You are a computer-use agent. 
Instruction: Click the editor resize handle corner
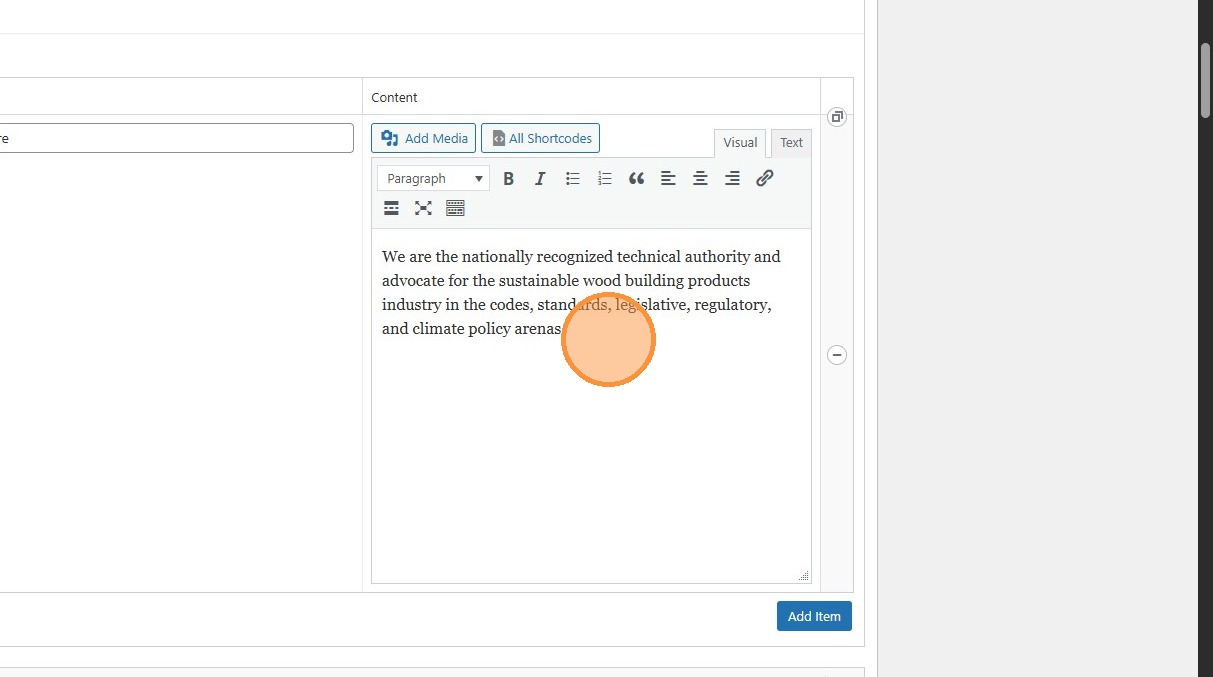click(x=804, y=576)
